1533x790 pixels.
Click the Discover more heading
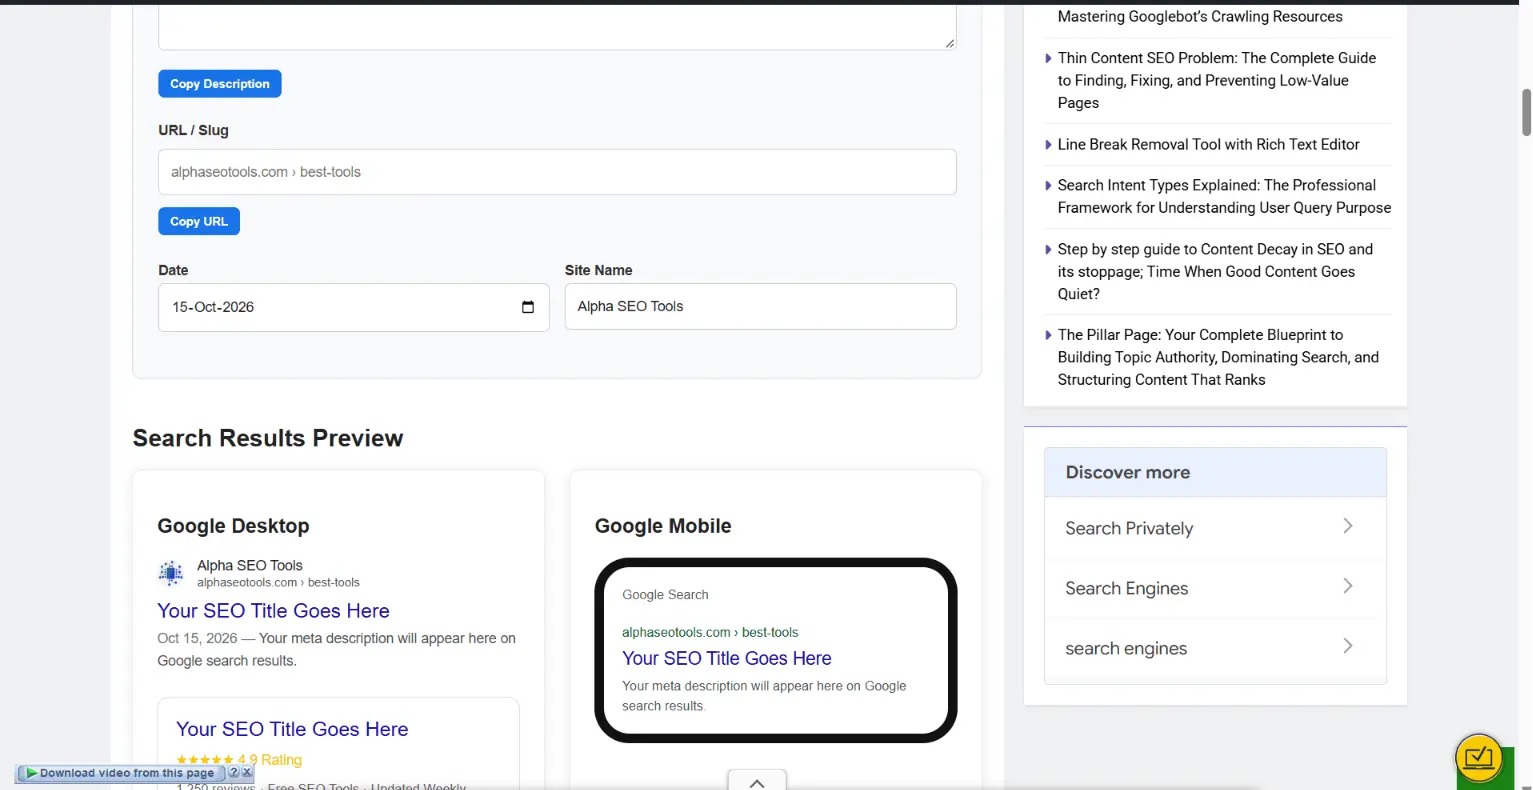[1128, 472]
